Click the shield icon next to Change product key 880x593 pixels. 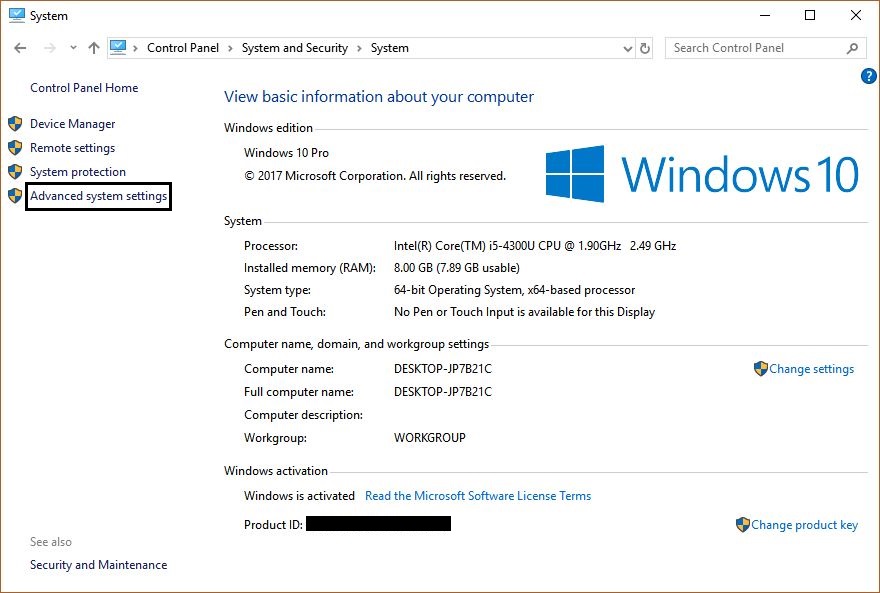pos(742,525)
